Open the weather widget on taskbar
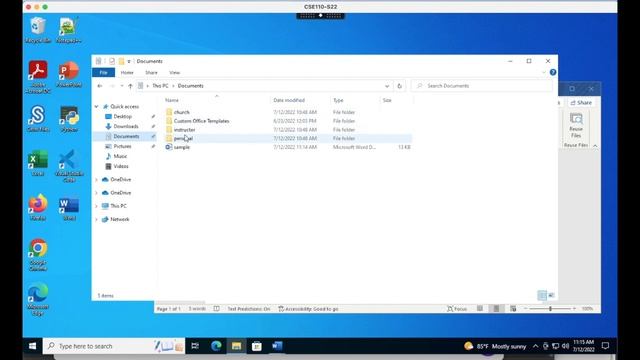Viewport: 640px width, 360px height. coord(495,346)
